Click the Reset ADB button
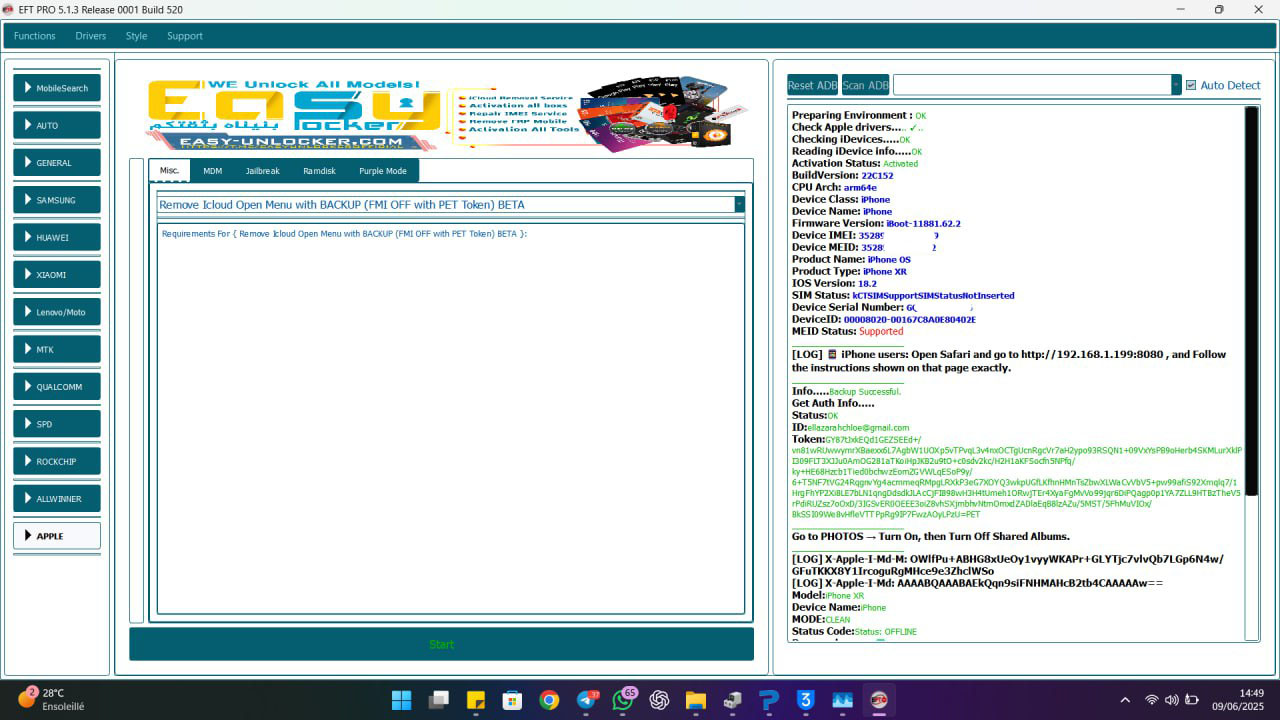 tap(813, 85)
